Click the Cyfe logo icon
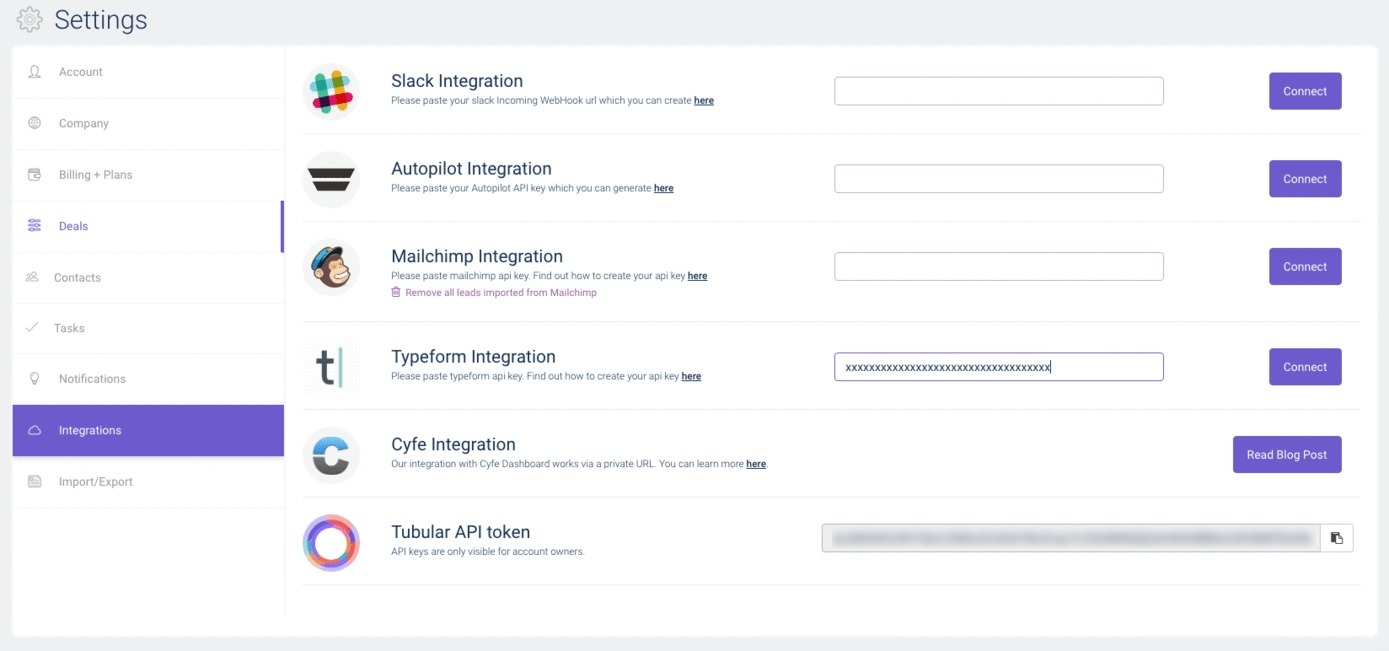Viewport: 1389px width, 651px height. 331,455
